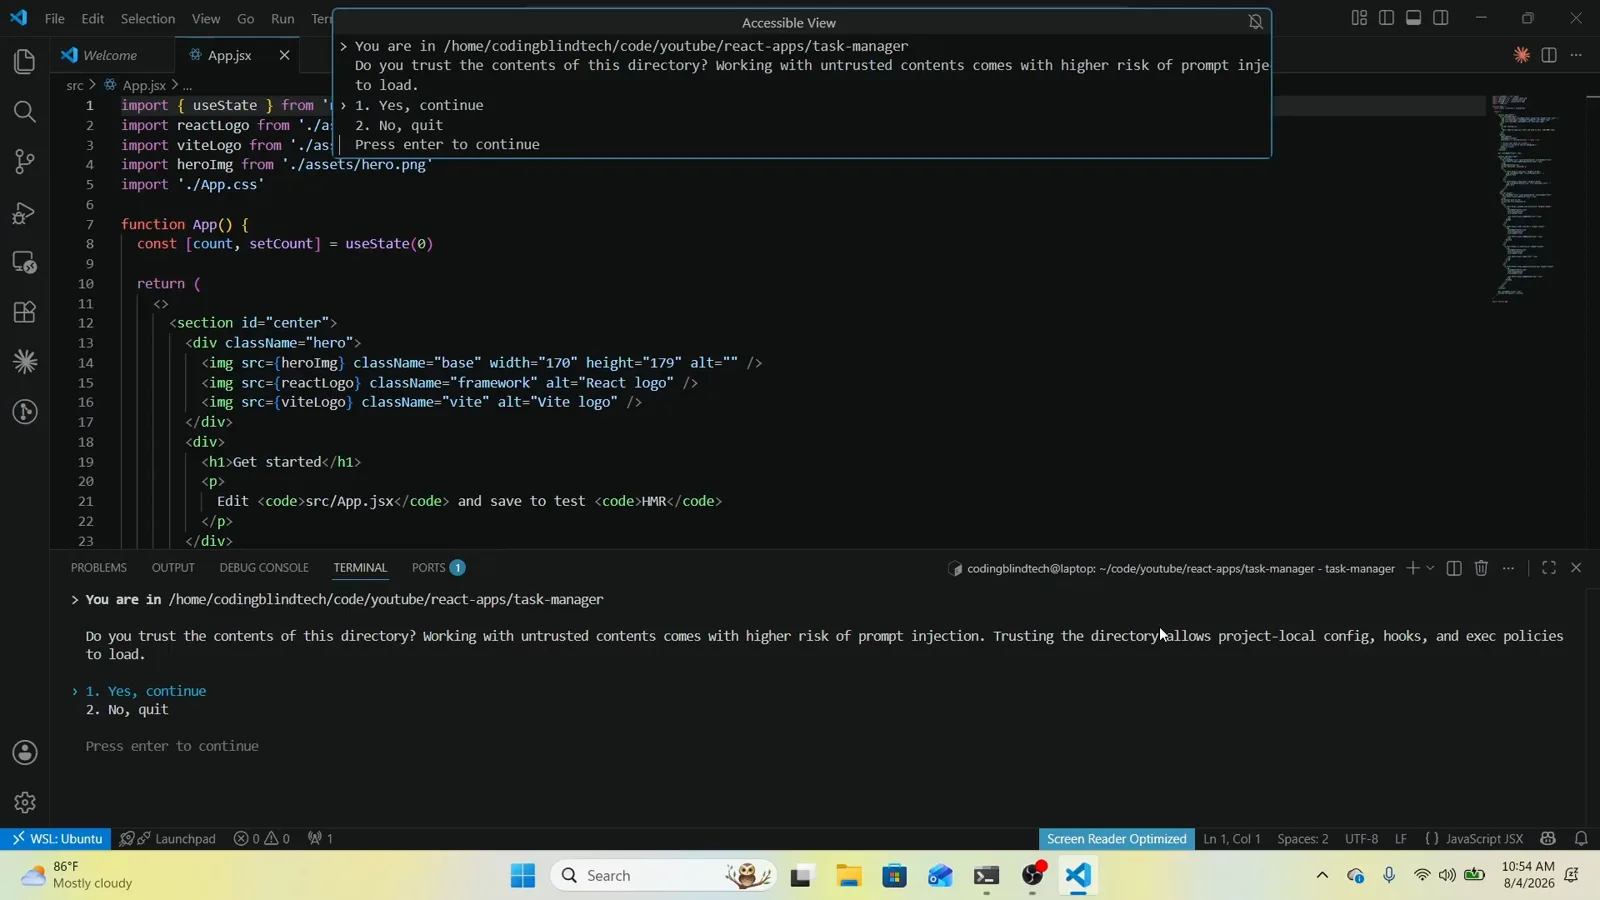Open notifications bell in status bar
1600x900 pixels.
point(1581,839)
